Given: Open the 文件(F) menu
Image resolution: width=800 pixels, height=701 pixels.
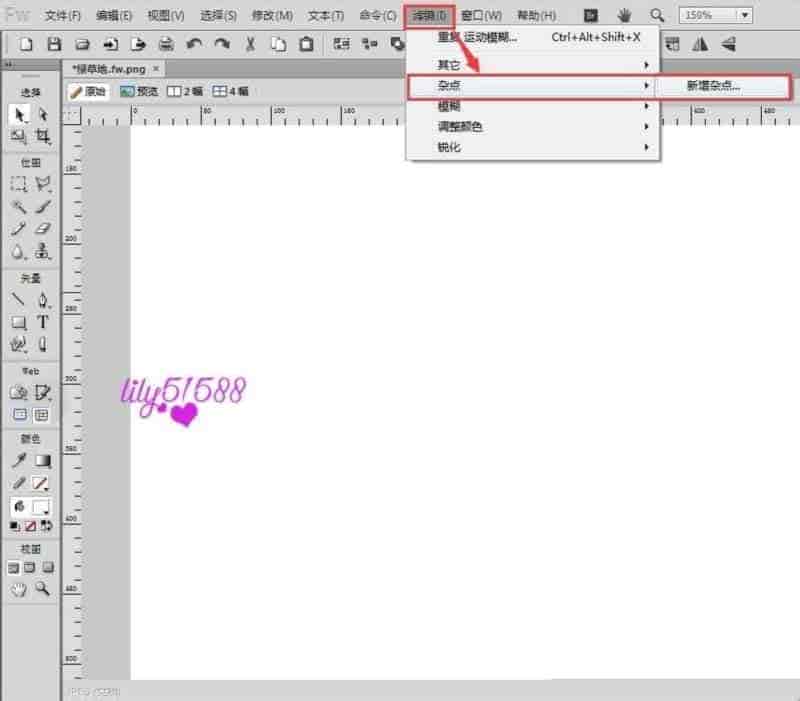Looking at the screenshot, I should tap(63, 16).
